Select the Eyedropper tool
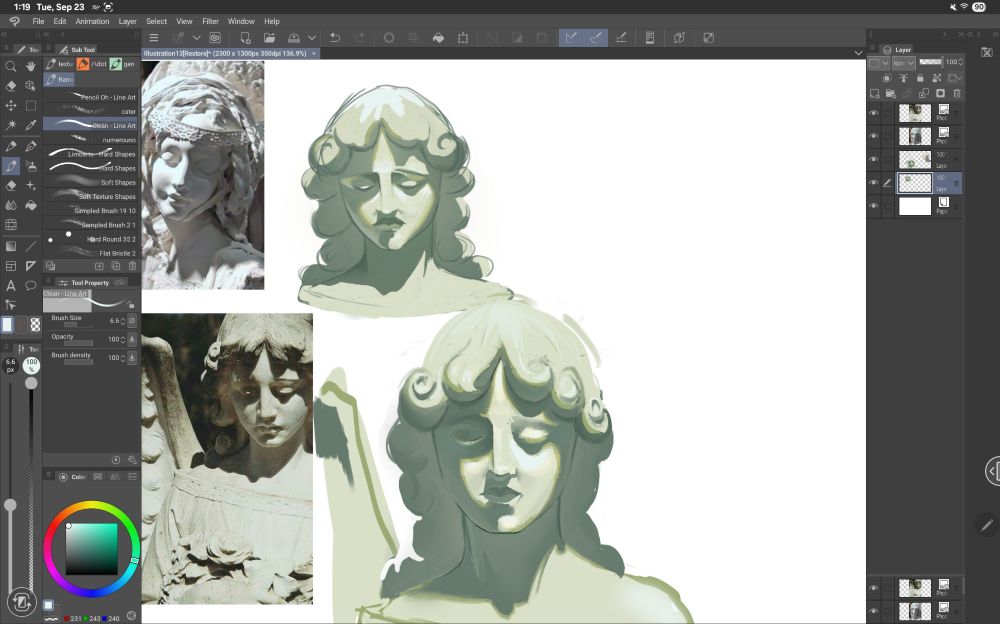The height and width of the screenshot is (624, 1000). point(31,125)
